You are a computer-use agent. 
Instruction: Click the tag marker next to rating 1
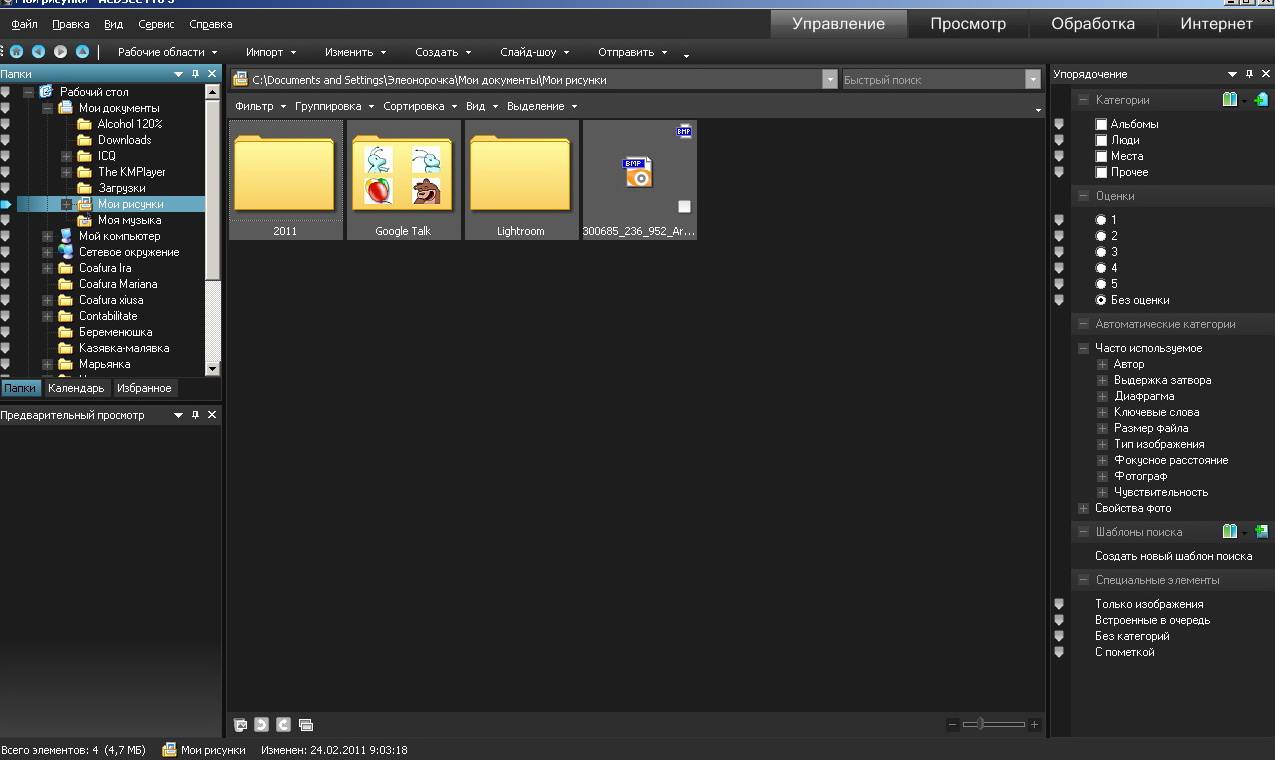[1059, 220]
